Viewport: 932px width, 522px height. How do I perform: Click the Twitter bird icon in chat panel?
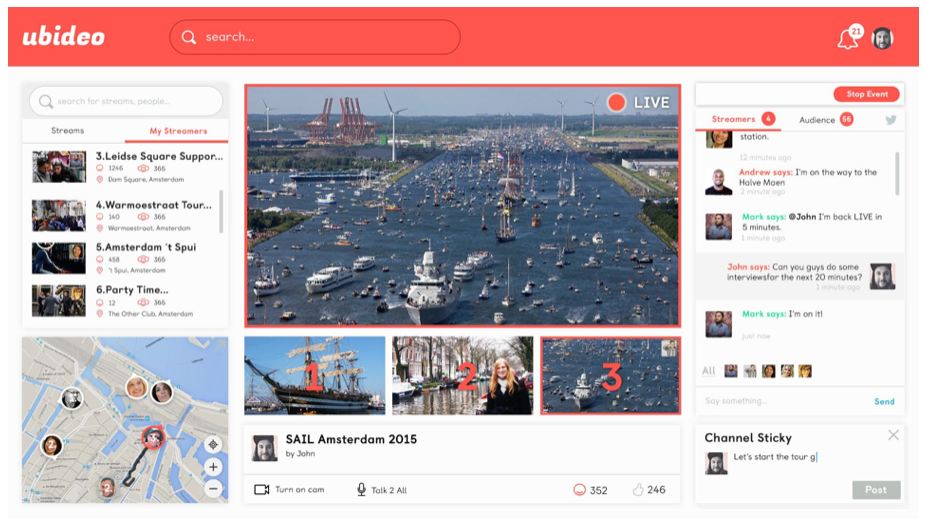tap(891, 120)
